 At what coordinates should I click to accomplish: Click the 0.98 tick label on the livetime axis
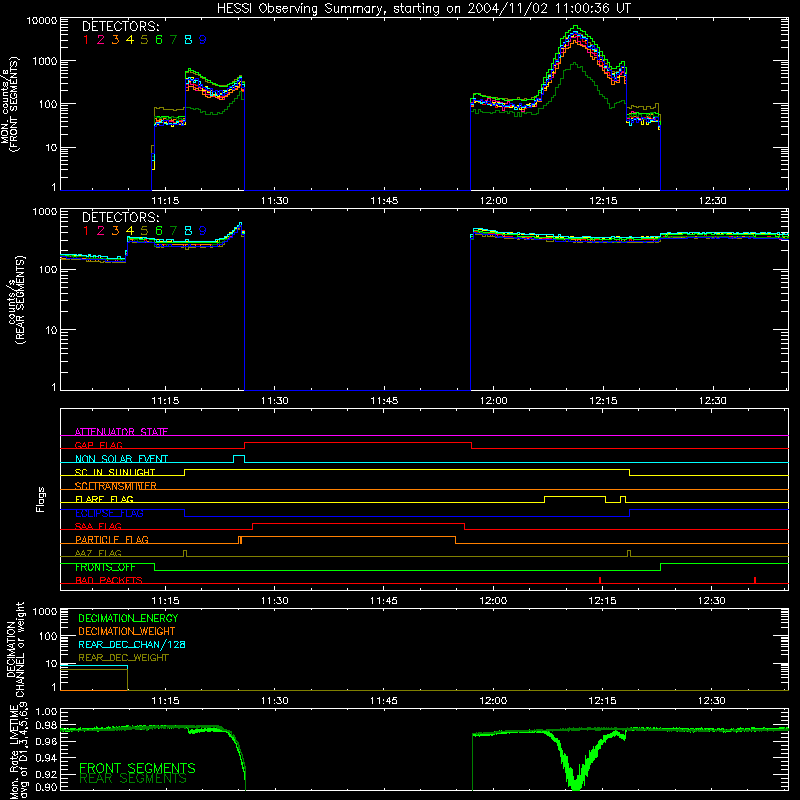click(x=47, y=725)
